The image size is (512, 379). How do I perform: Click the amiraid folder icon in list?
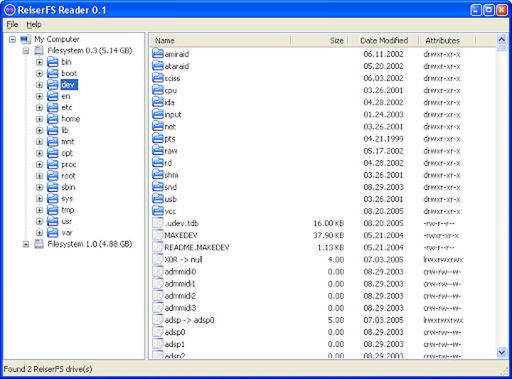pos(158,54)
